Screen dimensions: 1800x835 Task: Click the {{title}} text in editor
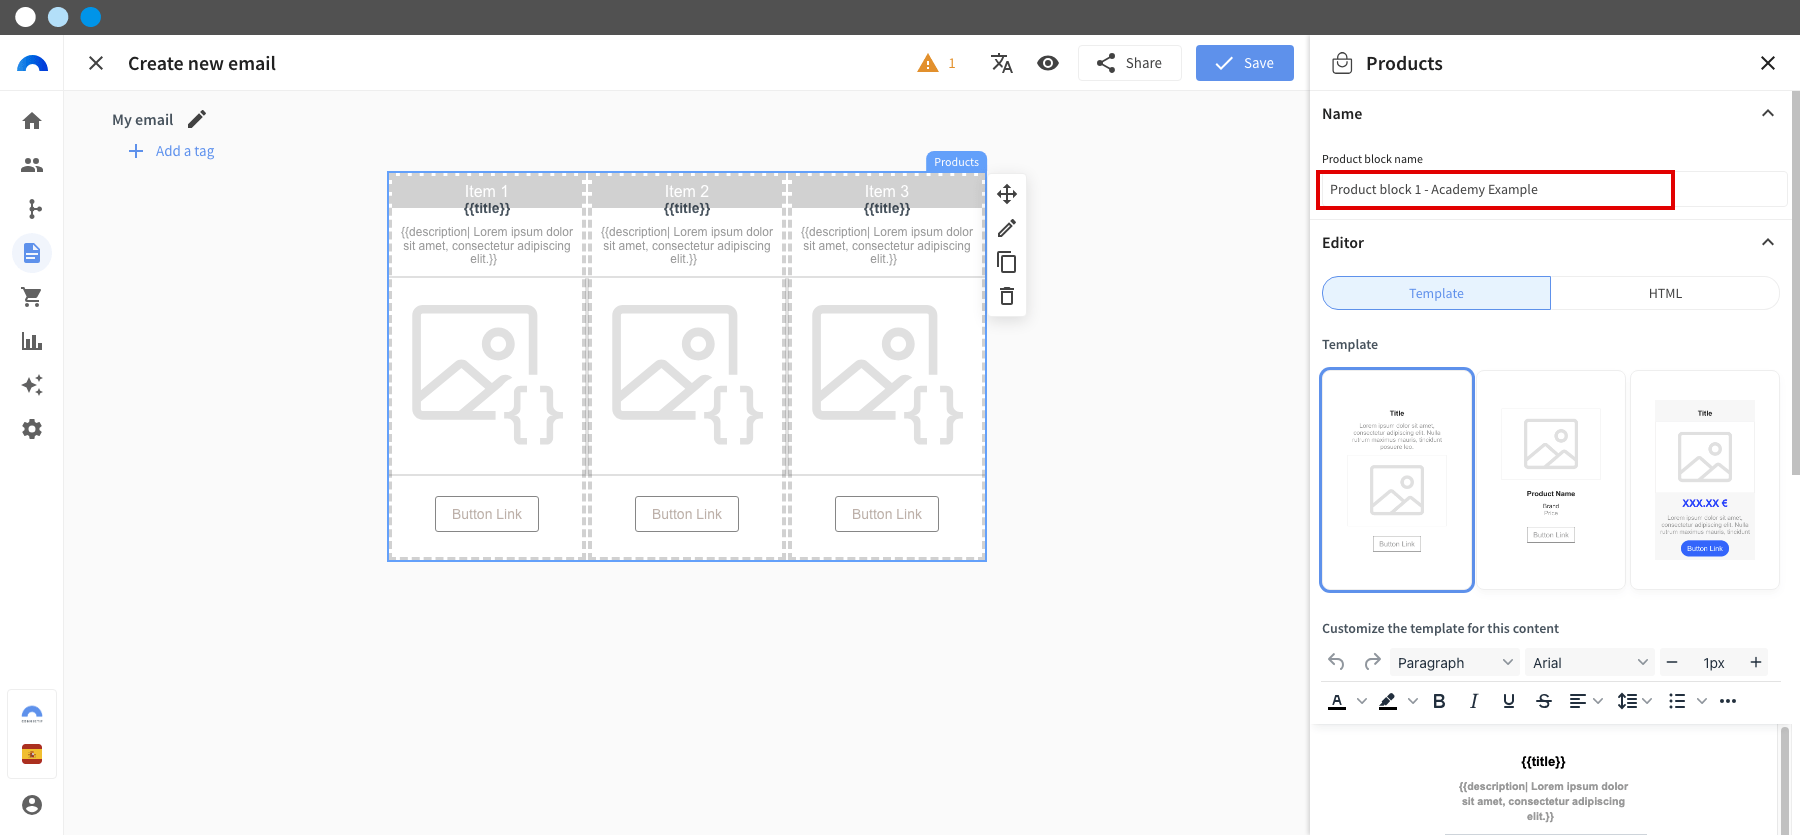tap(1543, 762)
